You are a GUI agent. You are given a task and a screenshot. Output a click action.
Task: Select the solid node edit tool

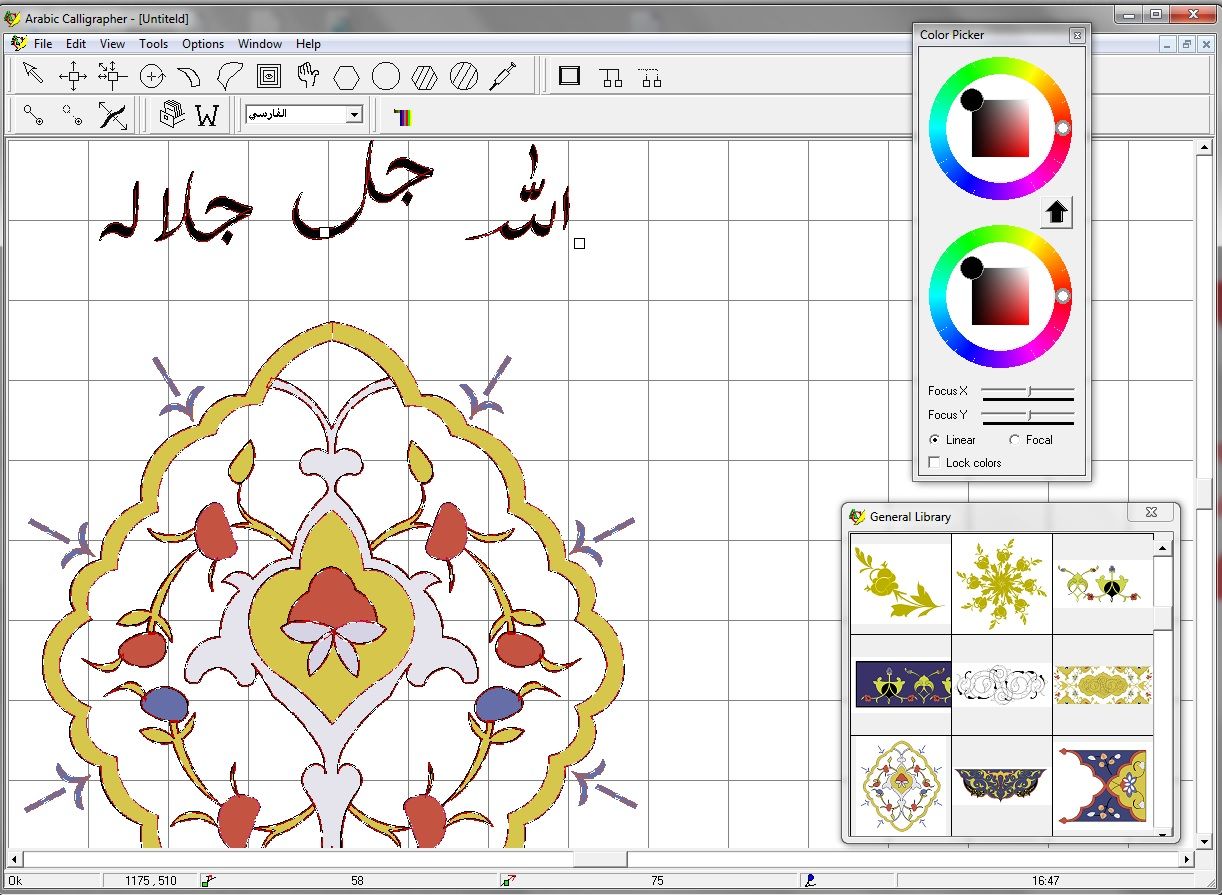point(33,115)
